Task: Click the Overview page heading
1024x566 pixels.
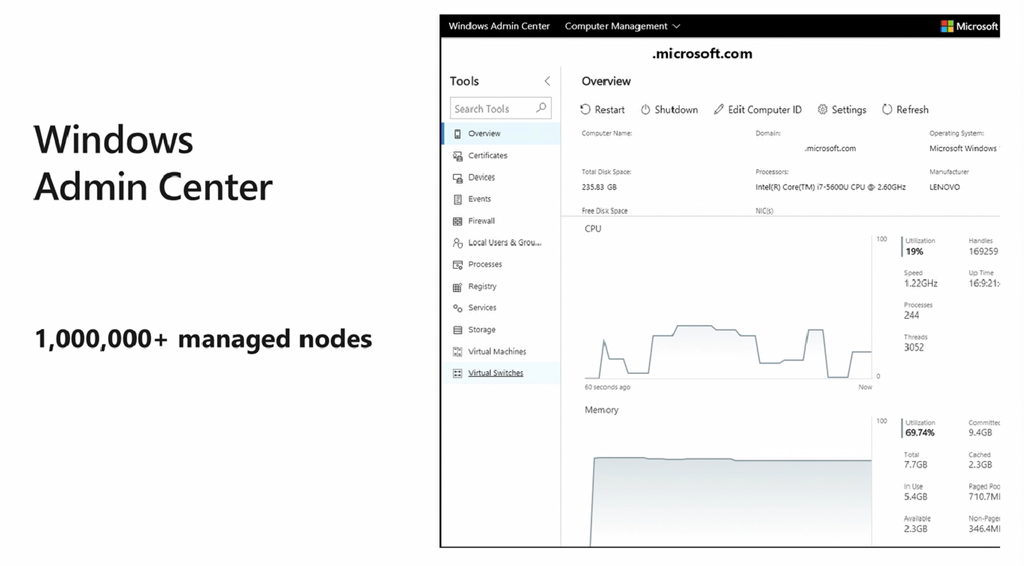Action: click(x=606, y=81)
